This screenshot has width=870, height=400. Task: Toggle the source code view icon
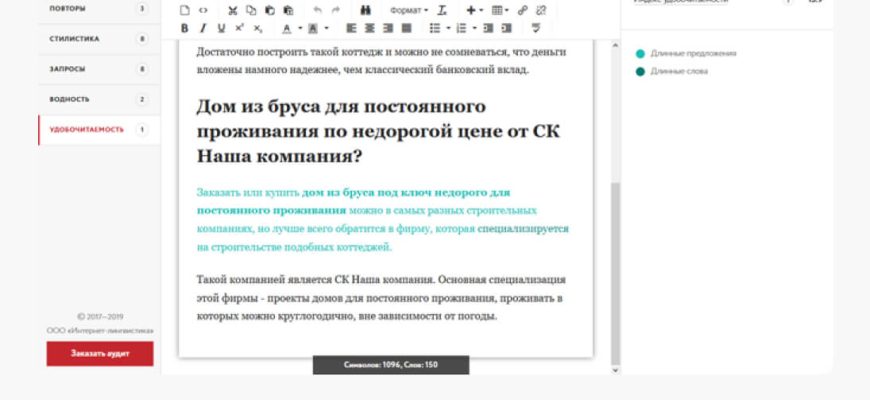[203, 10]
